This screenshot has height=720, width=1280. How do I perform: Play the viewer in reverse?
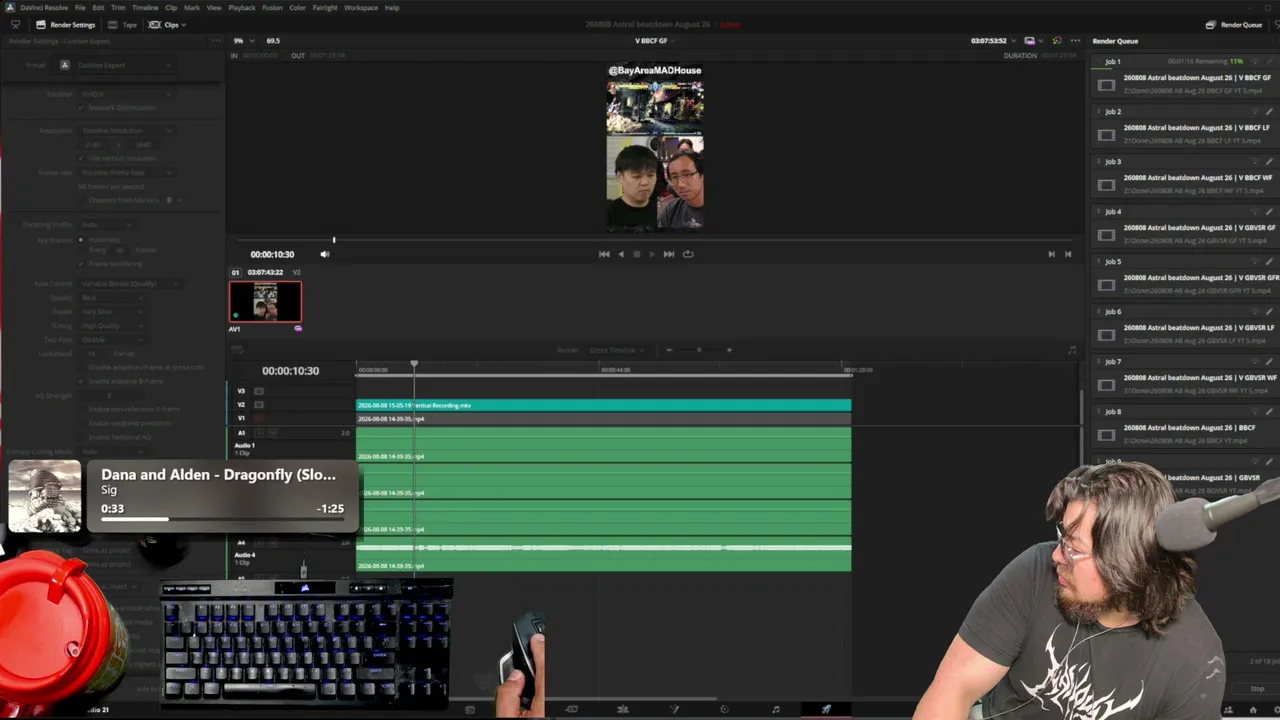621,254
